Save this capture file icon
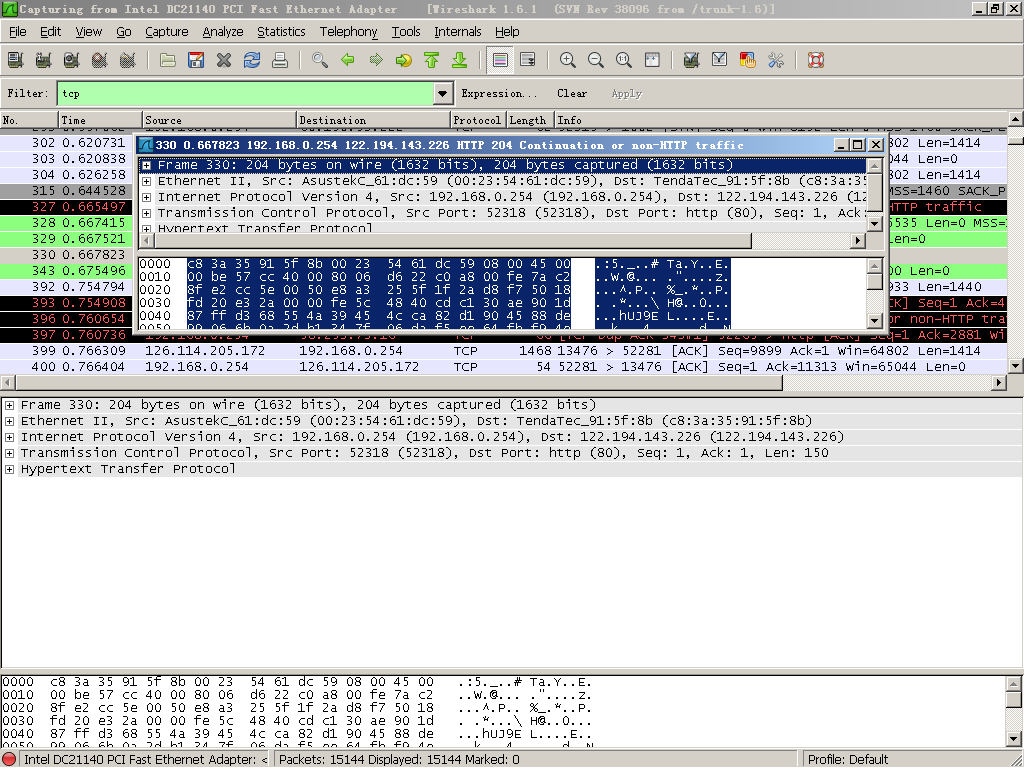1024x768 pixels. (196, 60)
